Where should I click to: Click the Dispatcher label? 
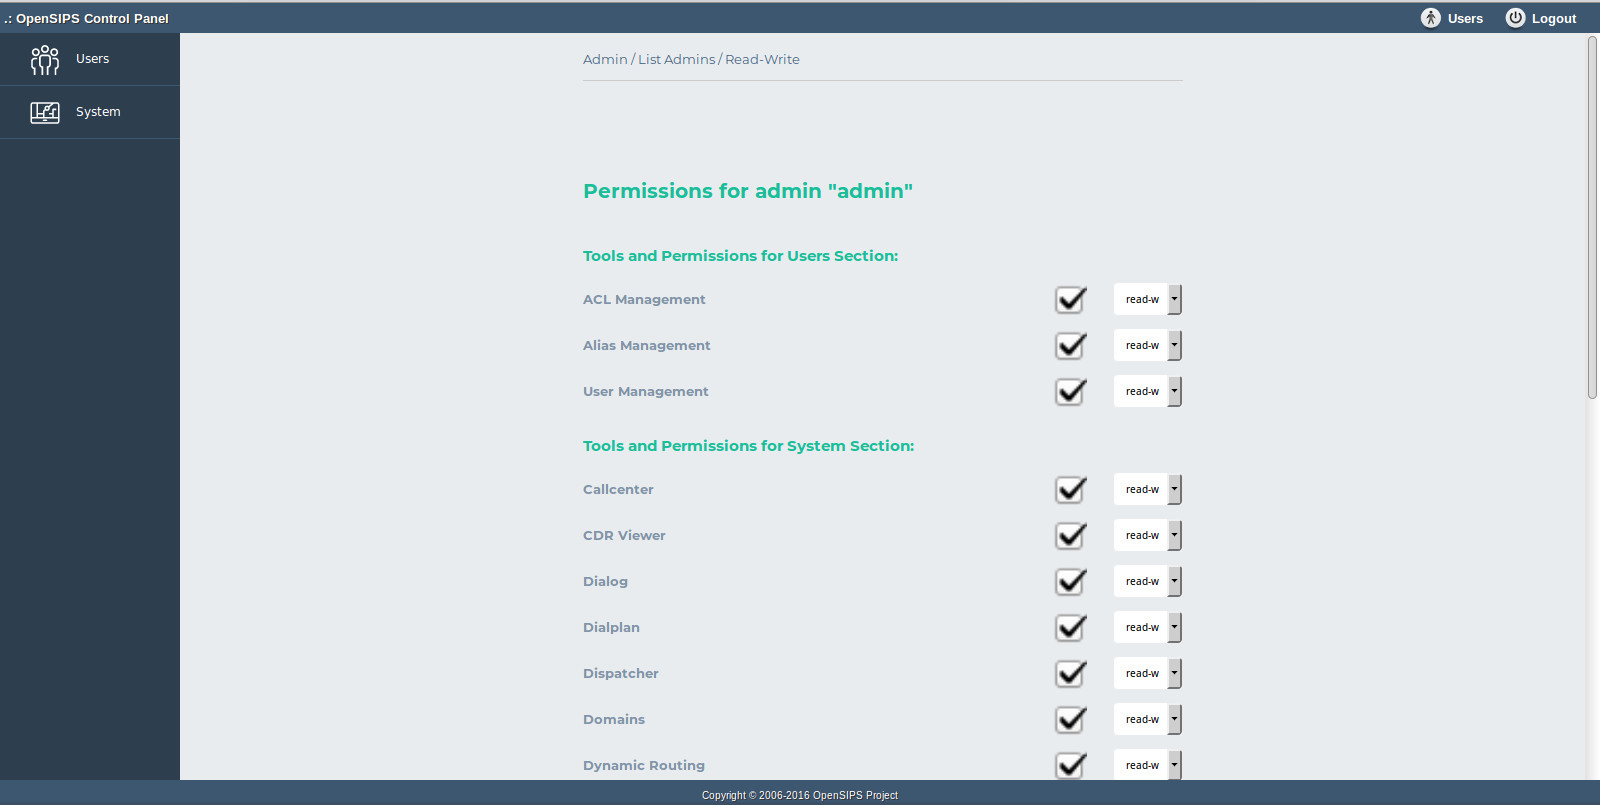point(620,673)
